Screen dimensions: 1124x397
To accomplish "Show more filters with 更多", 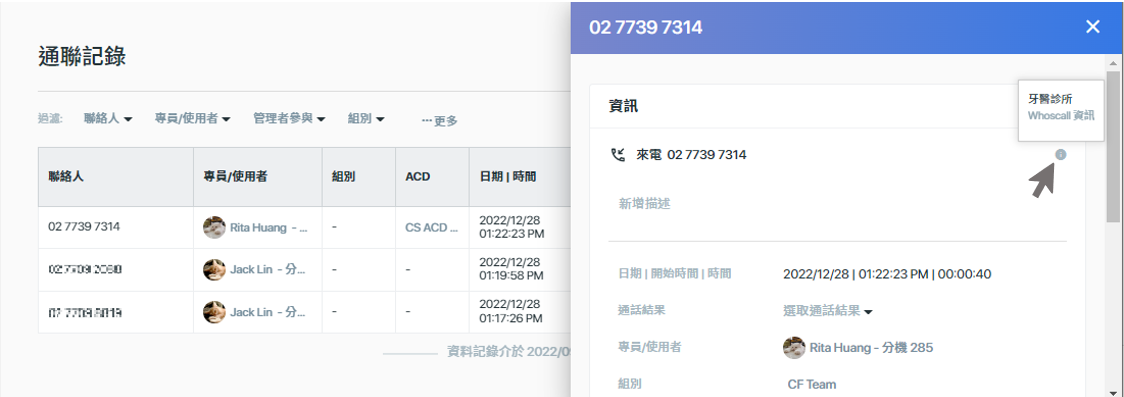I will pos(439,121).
